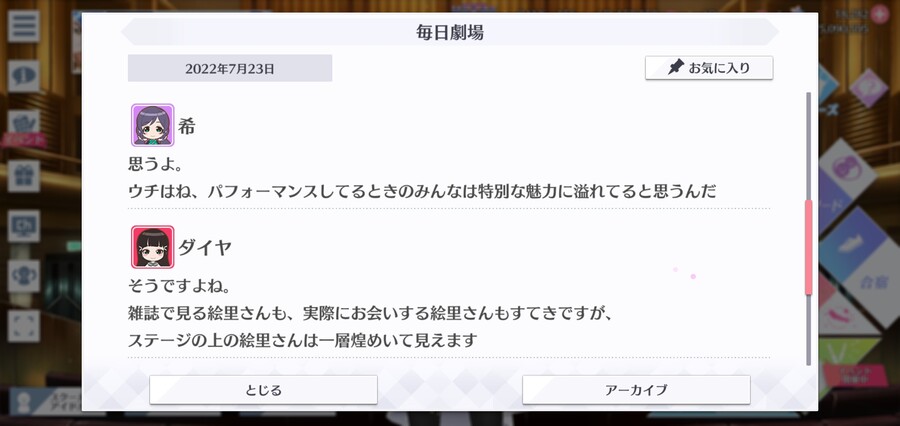Screen dimensions: 900x426
Task: Tap 希's character avatar
Action: pos(152,125)
